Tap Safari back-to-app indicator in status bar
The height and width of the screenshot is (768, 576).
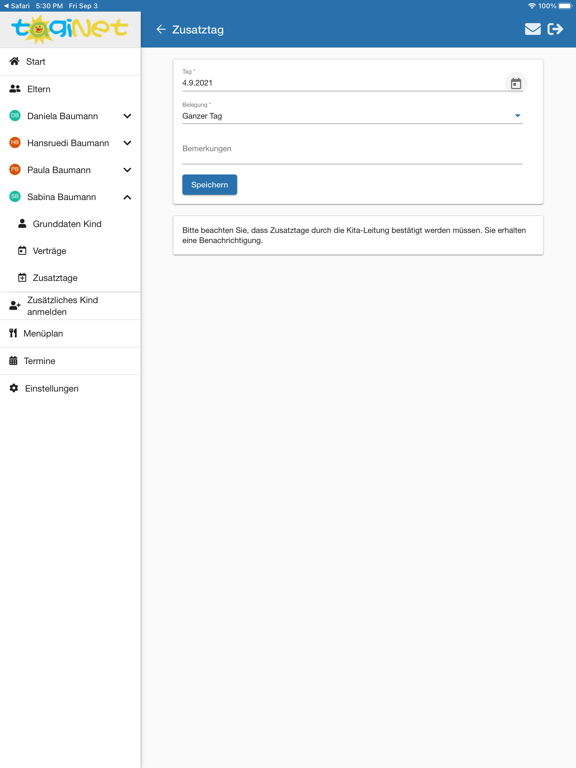(x=17, y=6)
